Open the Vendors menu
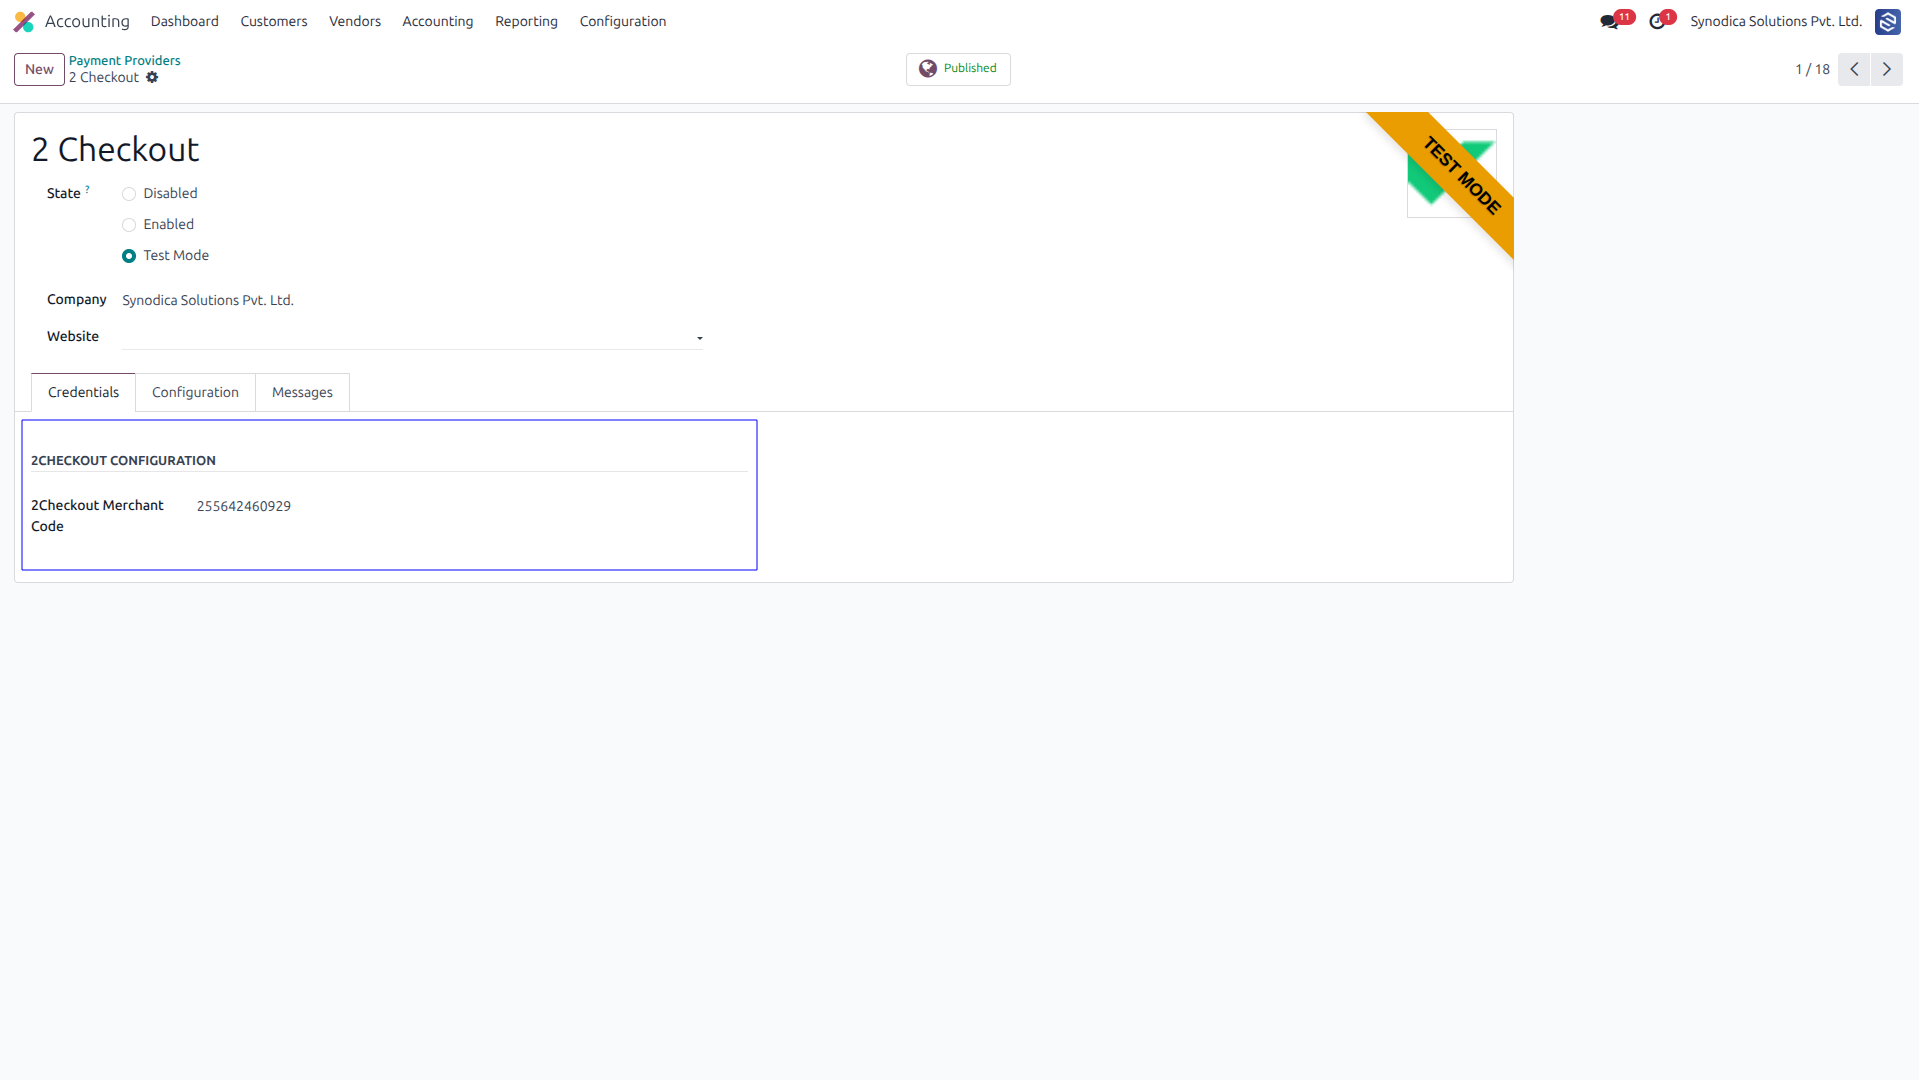 coord(355,21)
